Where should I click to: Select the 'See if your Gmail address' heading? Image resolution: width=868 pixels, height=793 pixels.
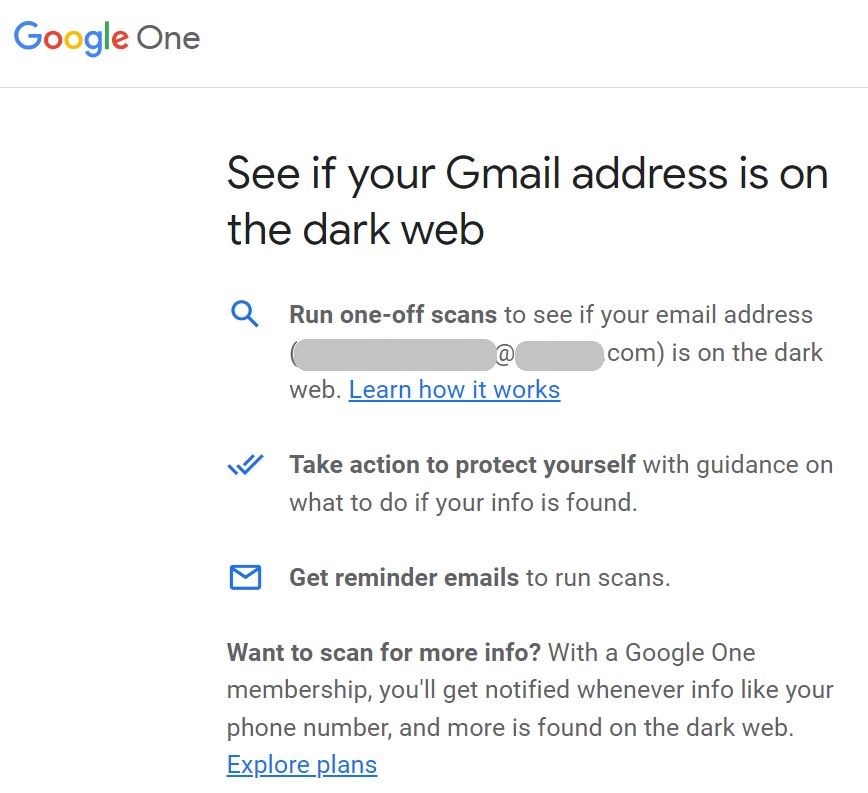527,200
